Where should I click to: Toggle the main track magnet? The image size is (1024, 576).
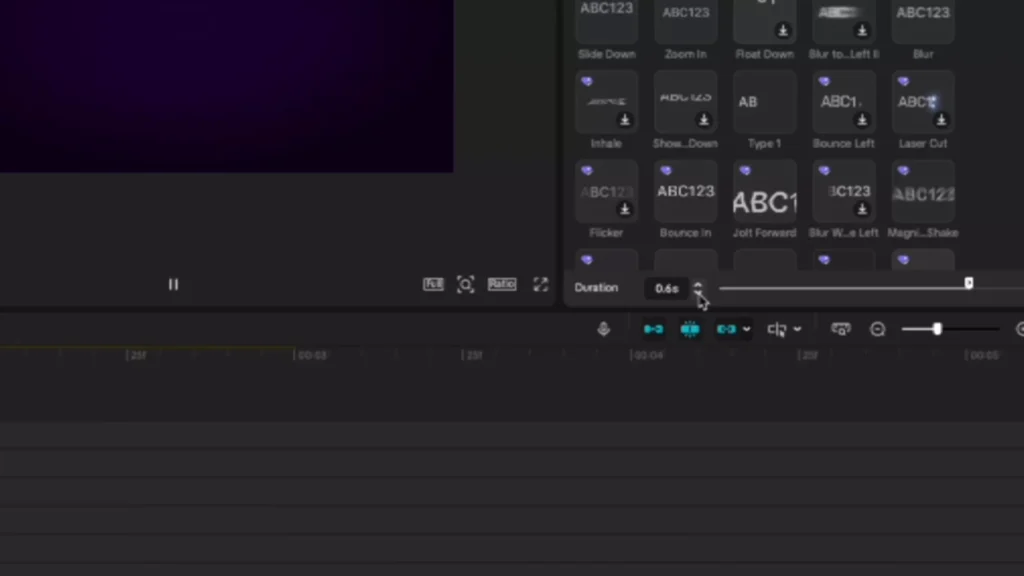(x=653, y=329)
